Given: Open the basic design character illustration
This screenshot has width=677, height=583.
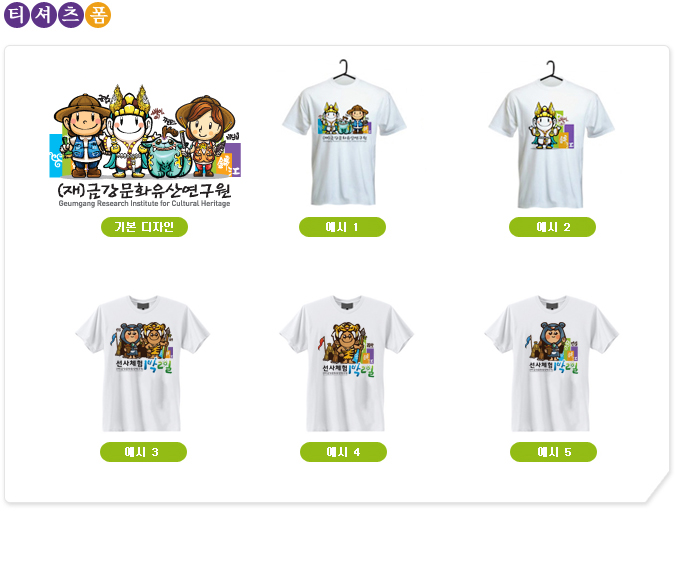Looking at the screenshot, I should (x=145, y=146).
